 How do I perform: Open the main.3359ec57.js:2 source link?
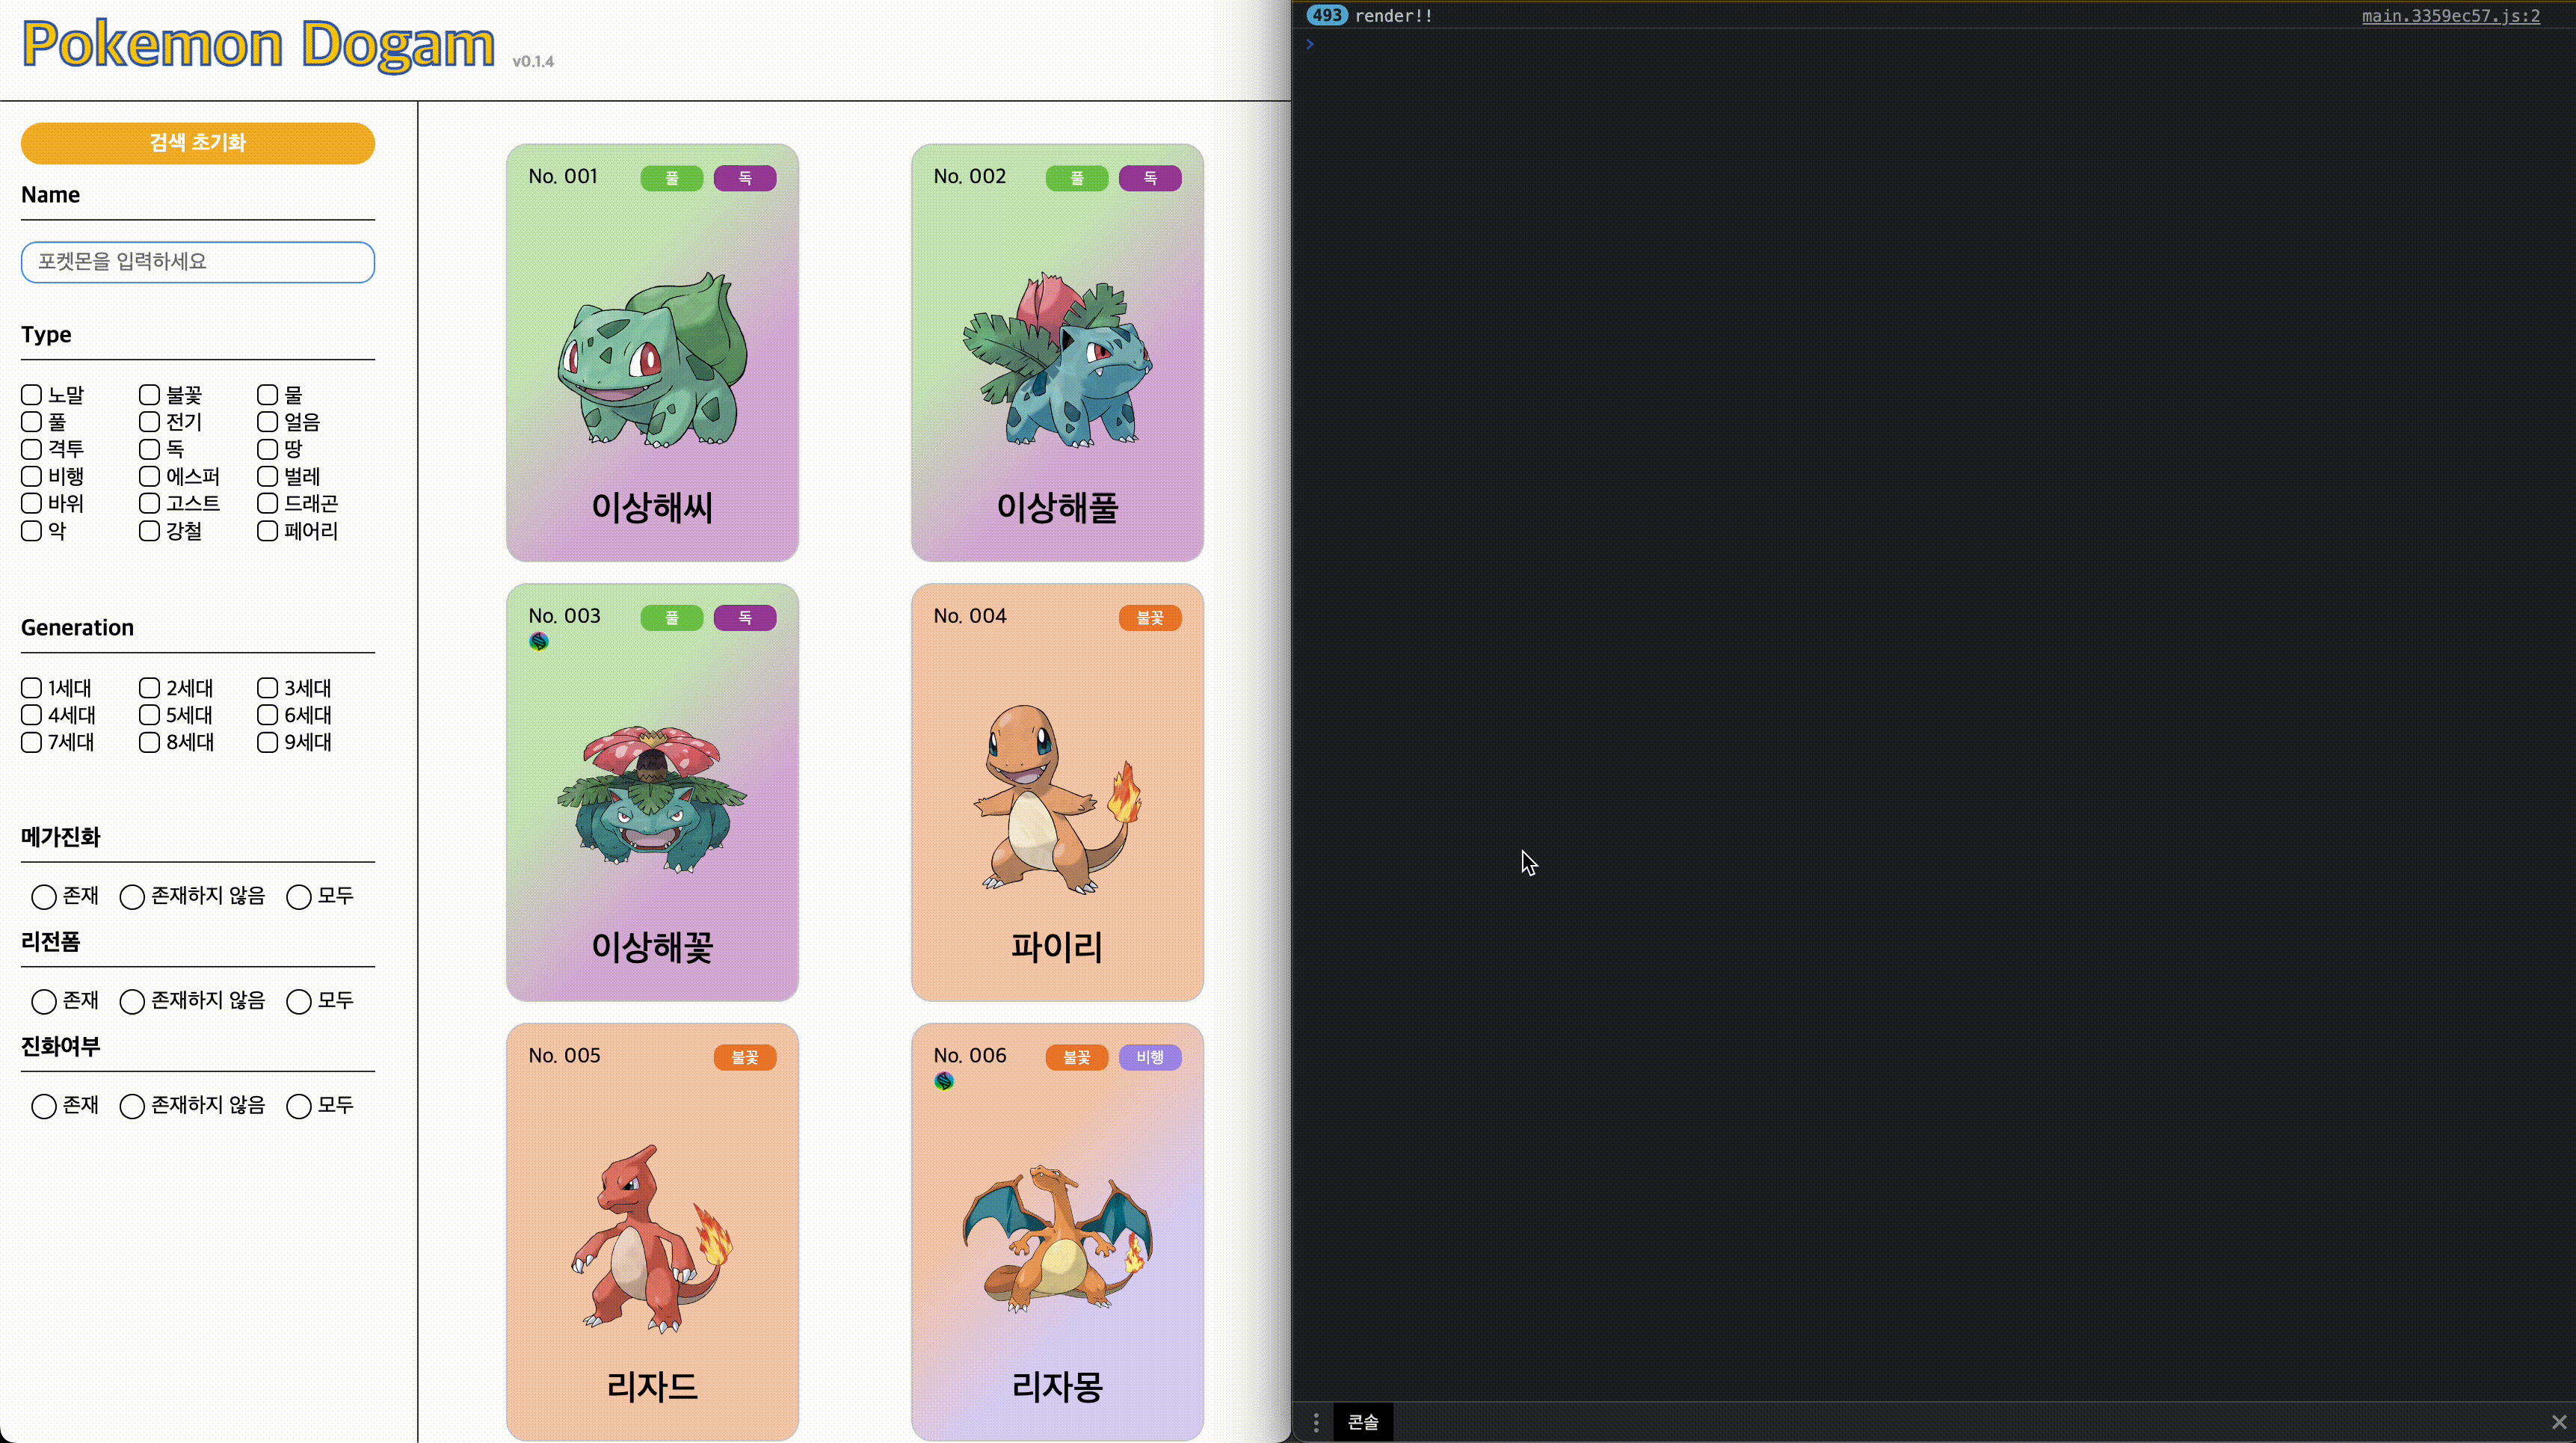tap(2450, 16)
